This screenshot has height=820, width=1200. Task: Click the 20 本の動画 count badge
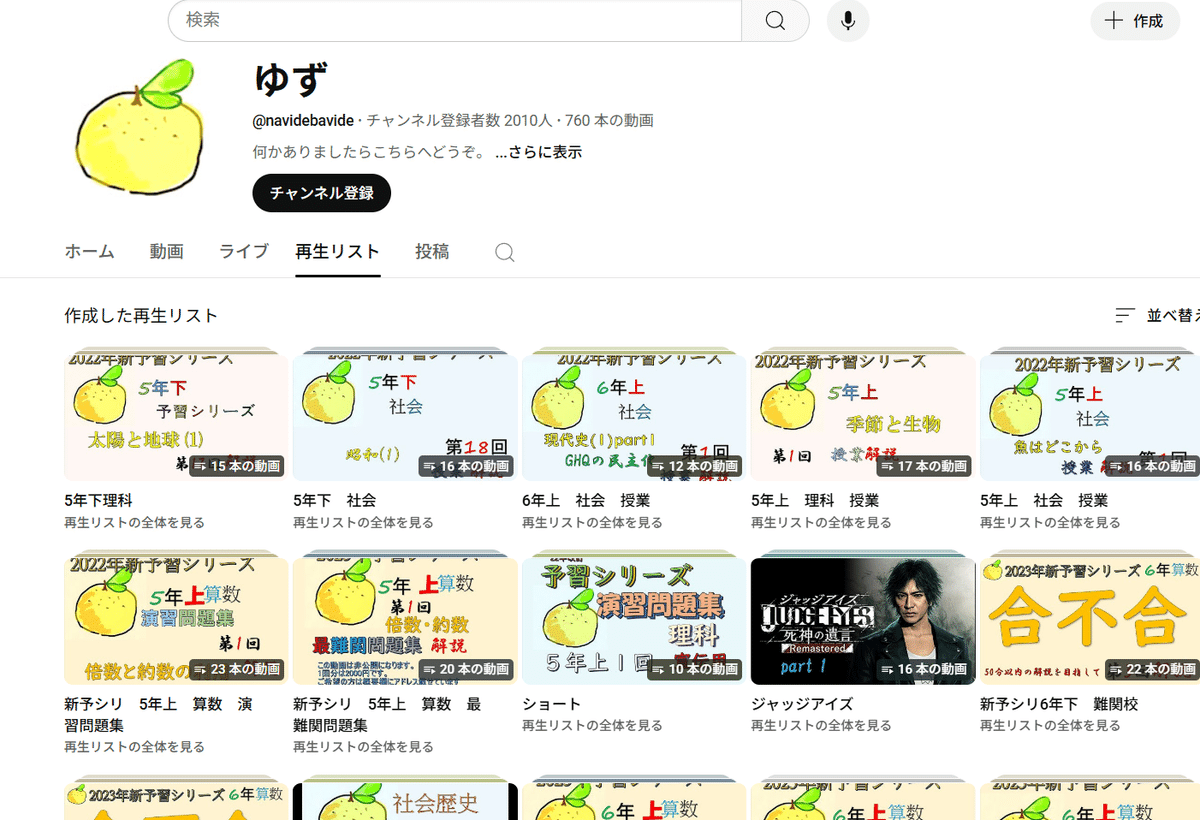[466, 669]
